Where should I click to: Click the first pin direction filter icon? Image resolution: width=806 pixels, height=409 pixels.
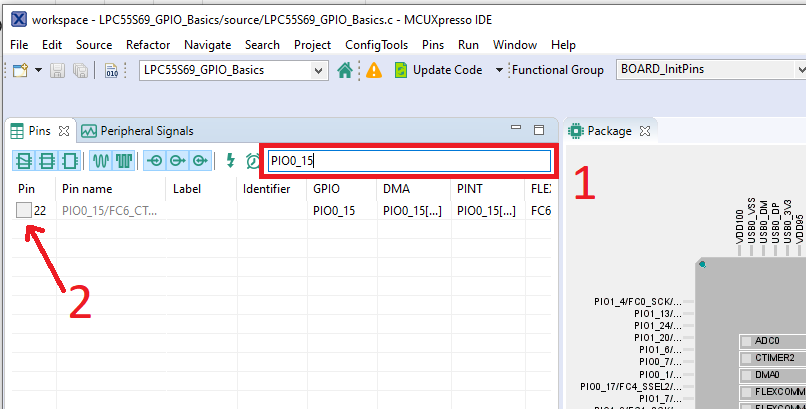pos(155,160)
